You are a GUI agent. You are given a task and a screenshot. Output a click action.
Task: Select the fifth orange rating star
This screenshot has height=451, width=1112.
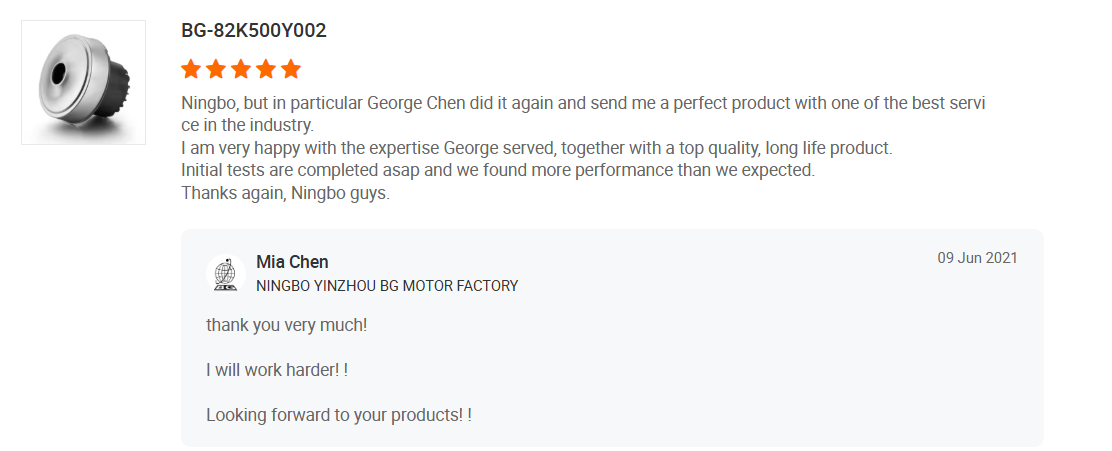tap(291, 69)
